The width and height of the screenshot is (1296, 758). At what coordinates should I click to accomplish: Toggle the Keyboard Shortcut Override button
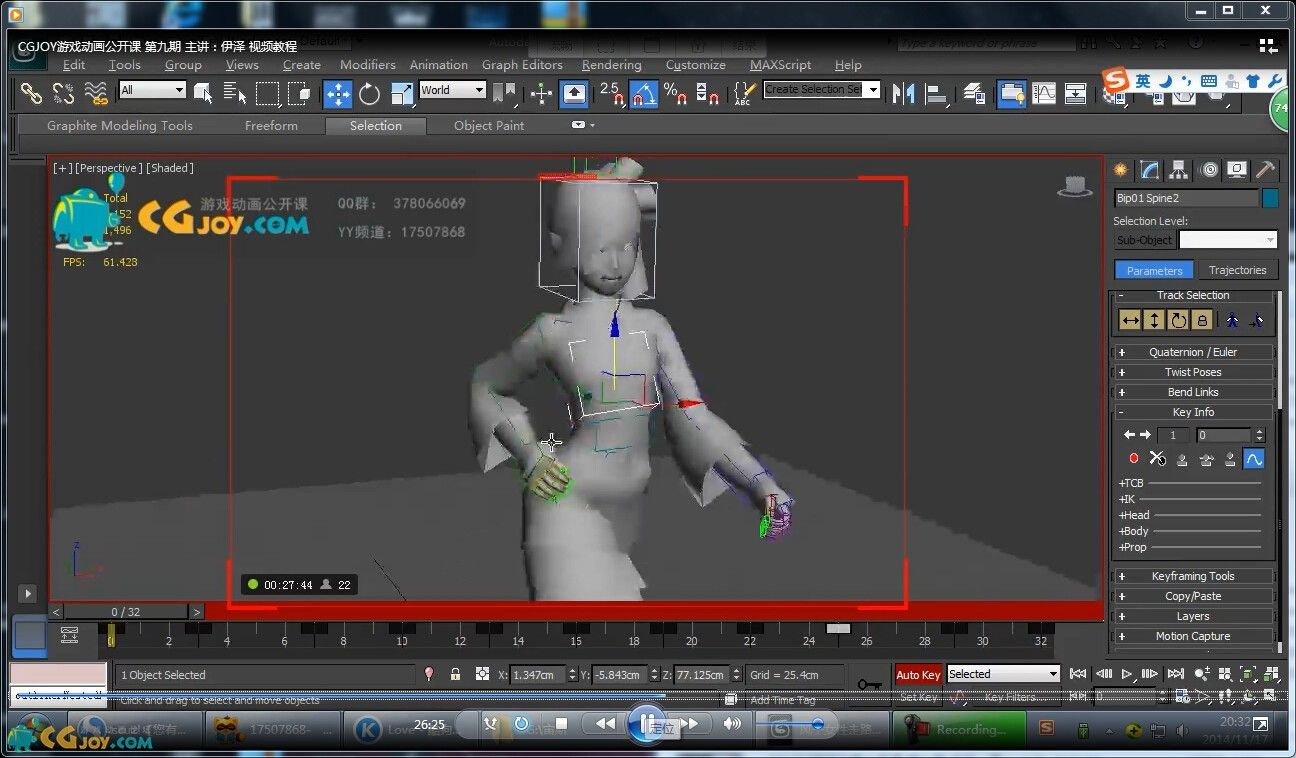coord(575,93)
